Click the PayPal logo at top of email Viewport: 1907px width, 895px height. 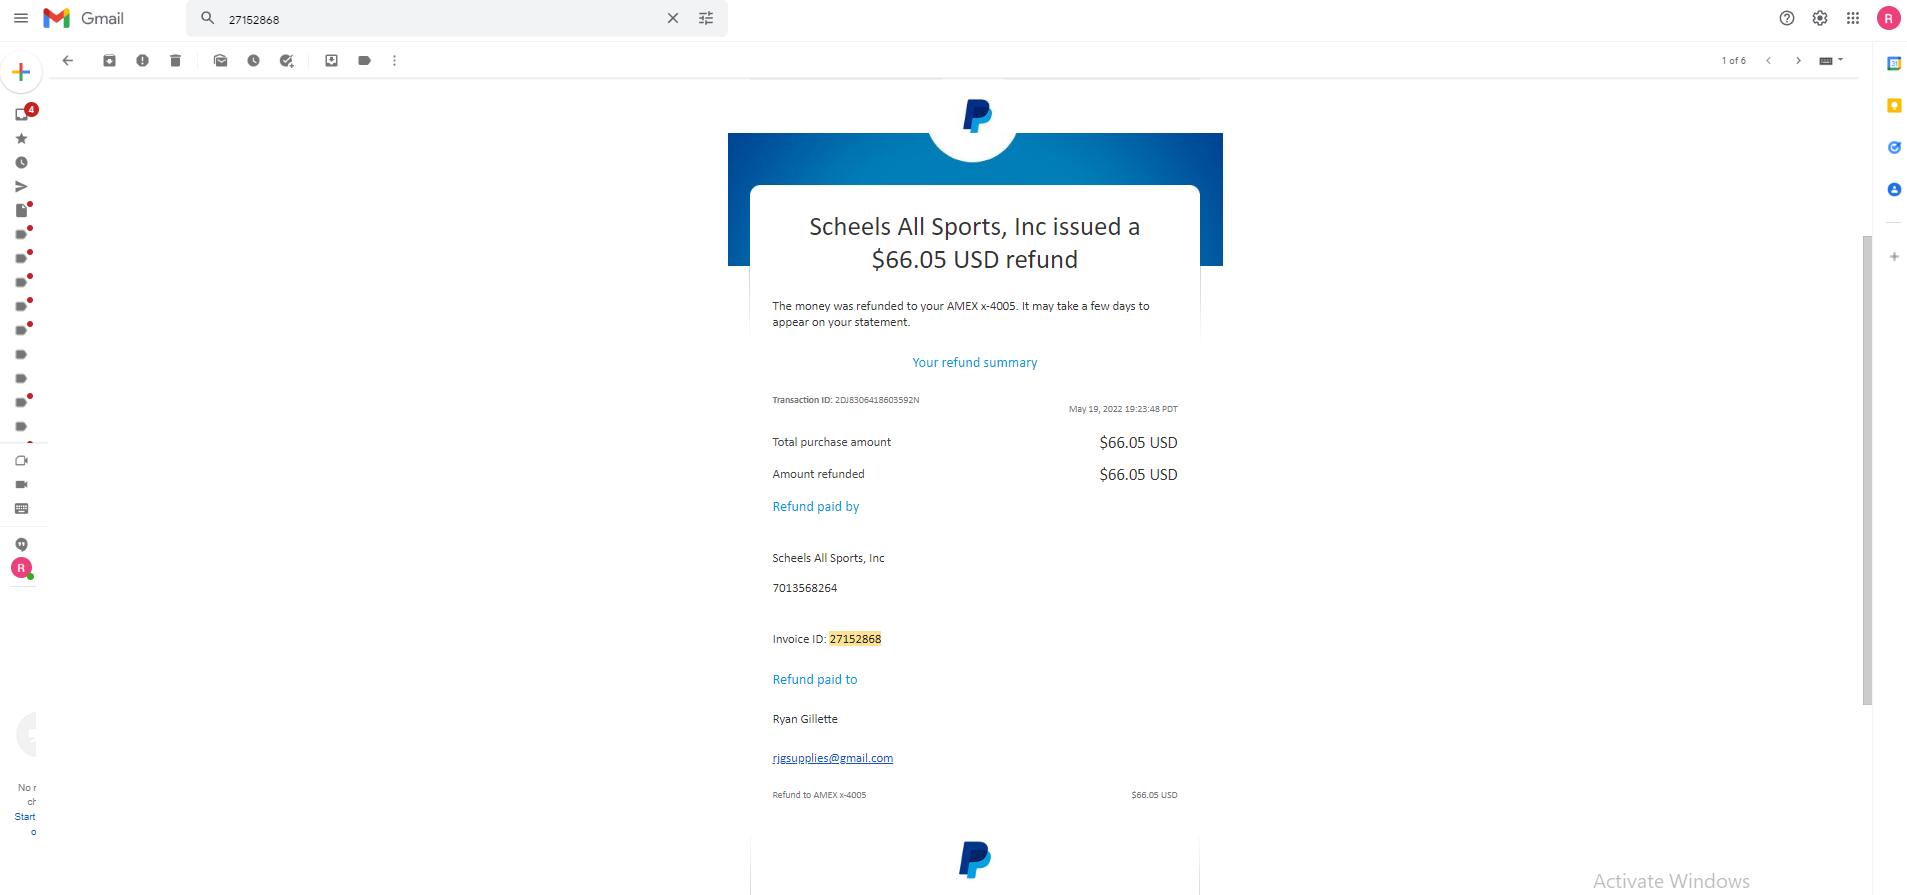976,116
